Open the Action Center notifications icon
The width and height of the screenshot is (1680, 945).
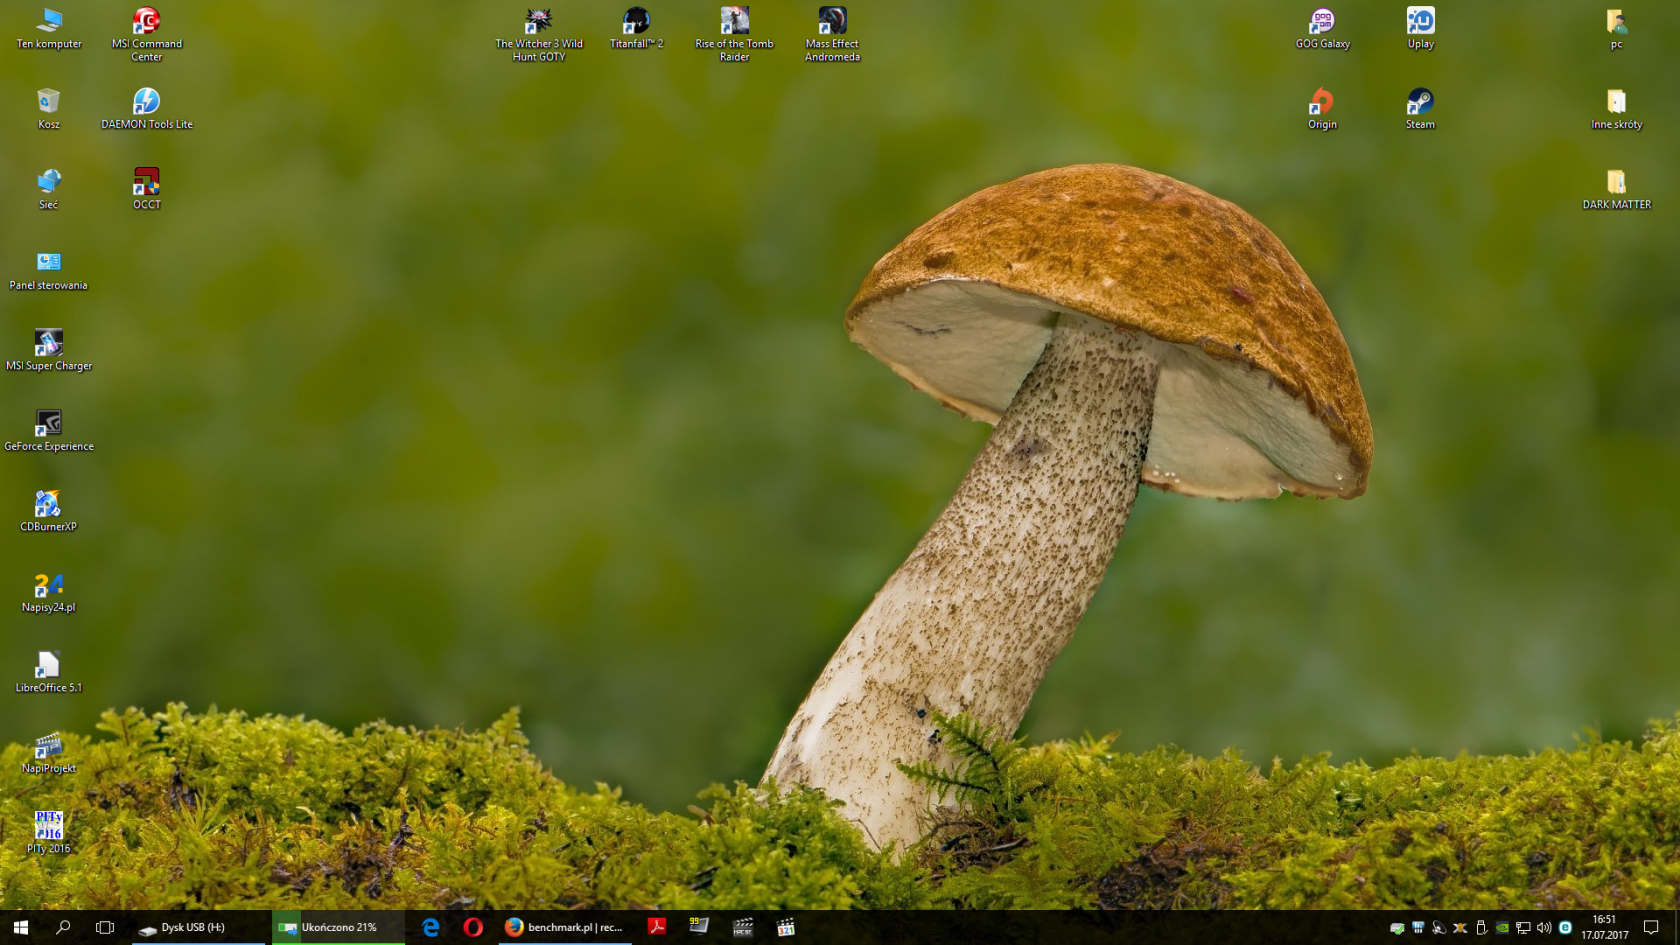pyautogui.click(x=1651, y=927)
